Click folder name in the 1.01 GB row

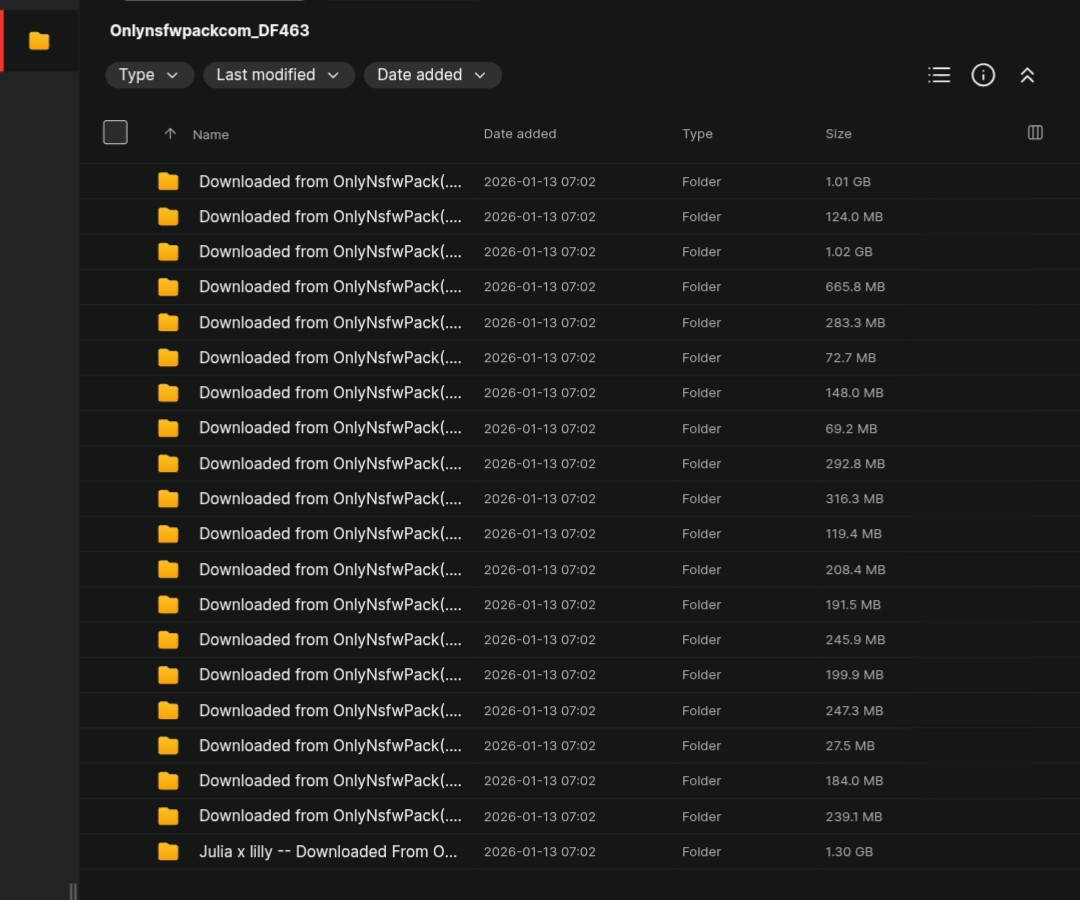point(330,182)
